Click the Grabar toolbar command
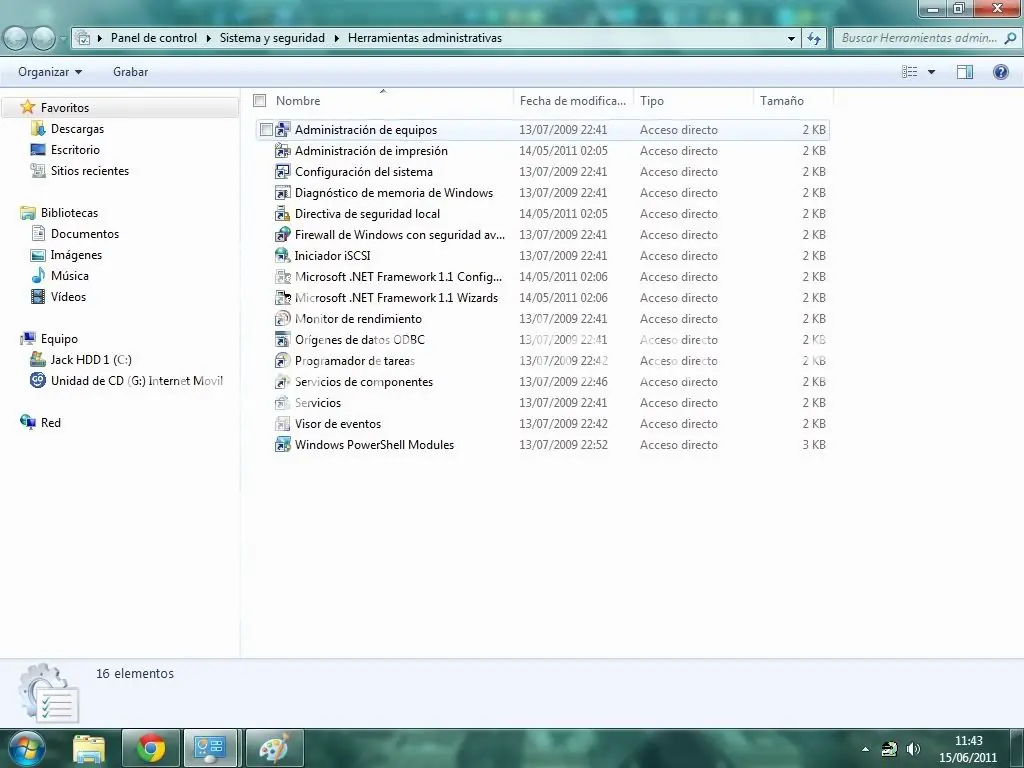The height and width of the screenshot is (768, 1024). (130, 72)
